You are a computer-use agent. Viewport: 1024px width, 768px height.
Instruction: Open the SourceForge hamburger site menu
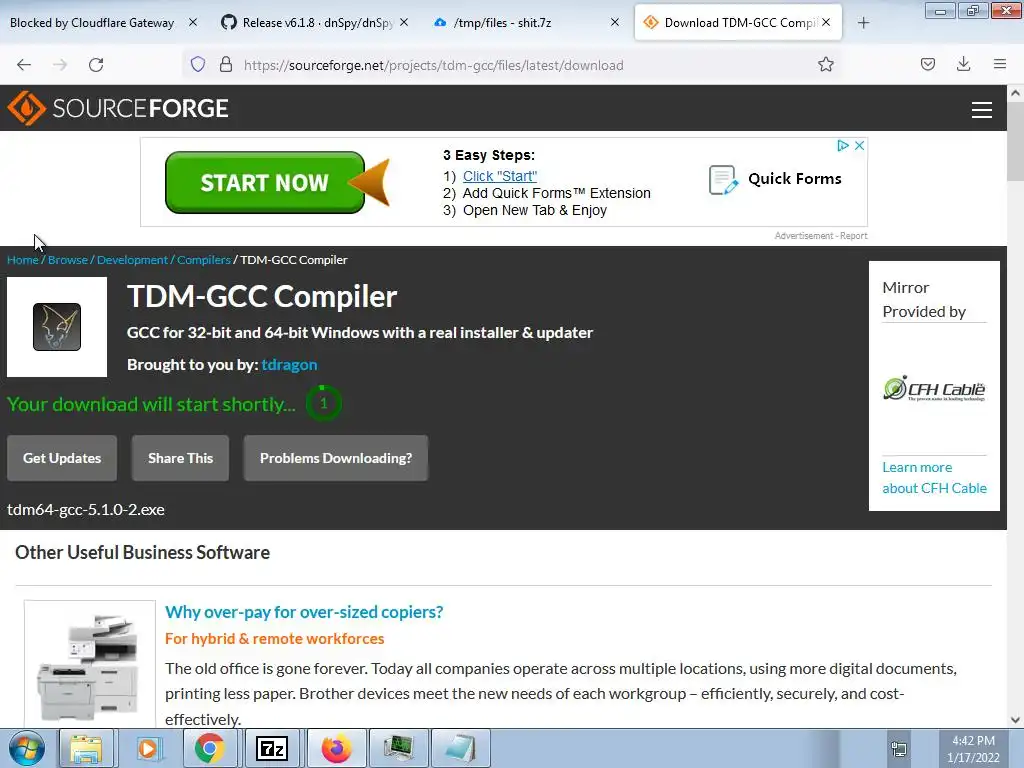[982, 110]
